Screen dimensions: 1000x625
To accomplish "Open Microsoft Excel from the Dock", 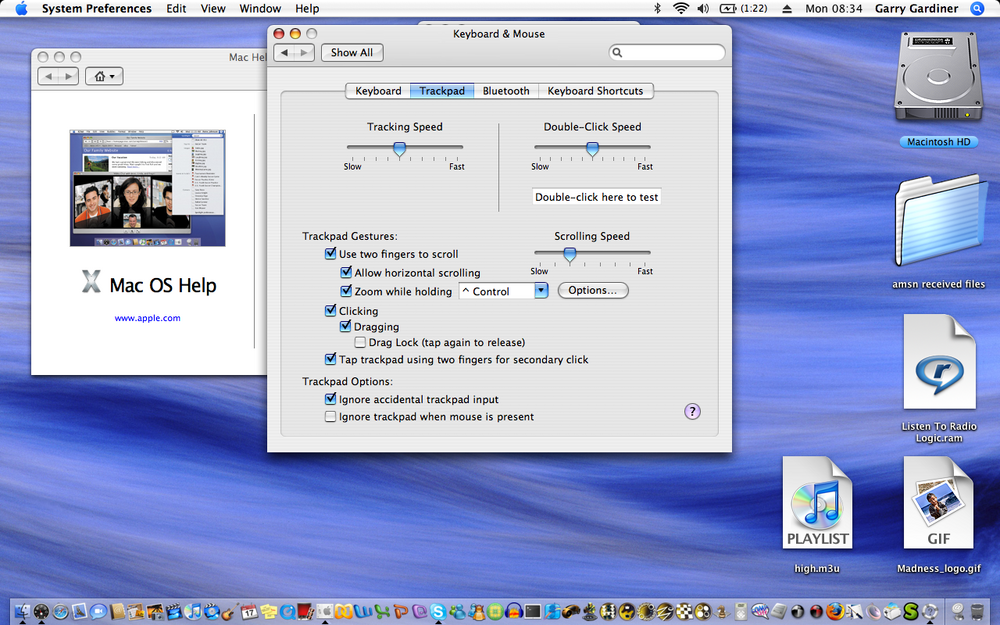I will tap(382, 612).
